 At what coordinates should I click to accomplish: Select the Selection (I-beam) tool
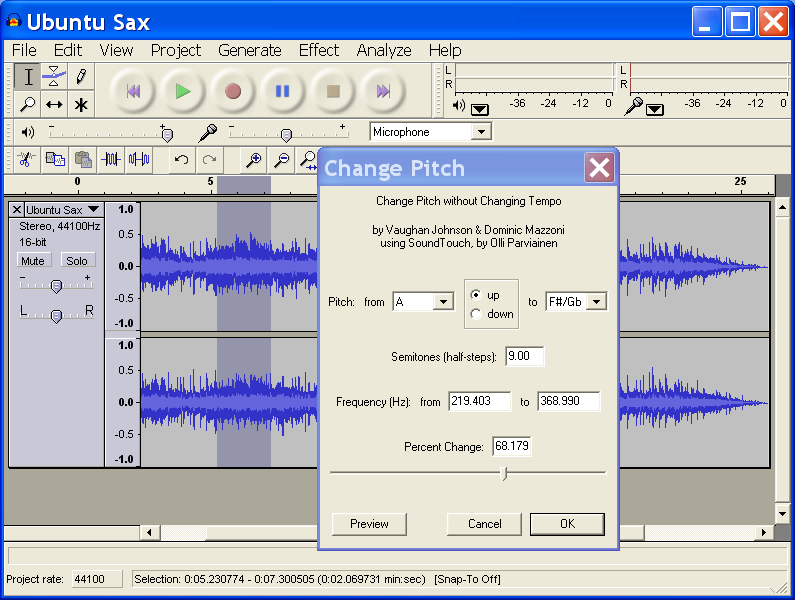[x=28, y=77]
